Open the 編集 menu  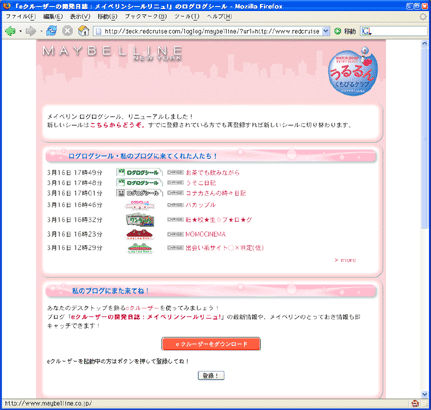tap(53, 16)
